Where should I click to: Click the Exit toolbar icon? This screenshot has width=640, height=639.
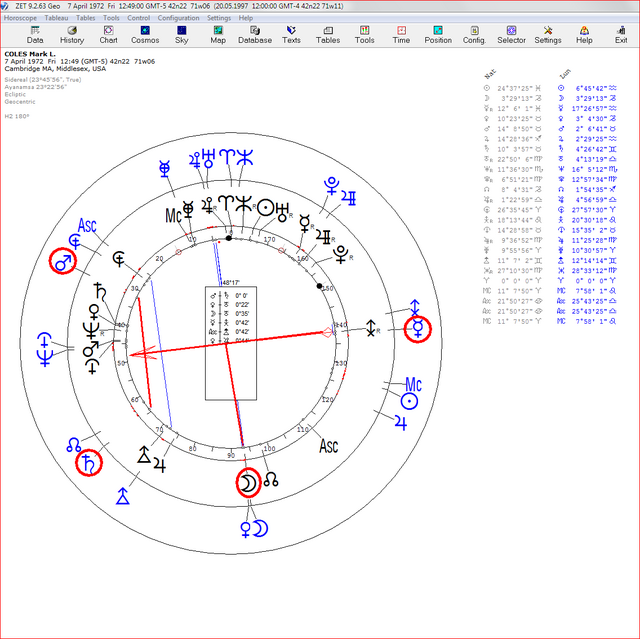click(621, 35)
